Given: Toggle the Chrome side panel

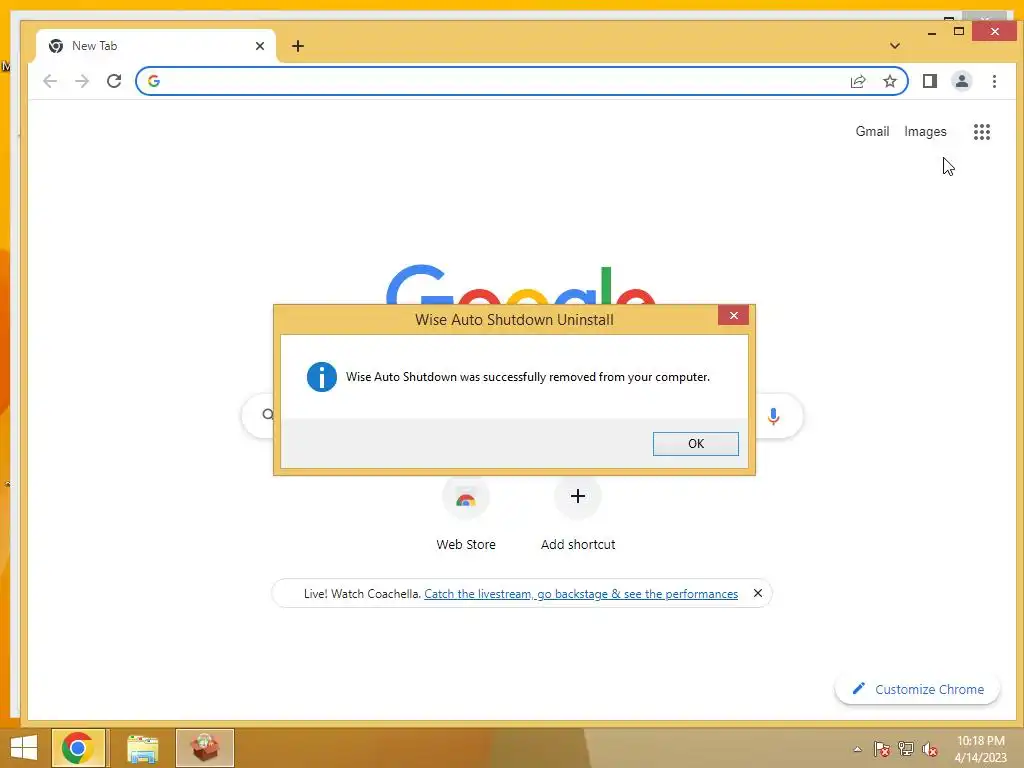Looking at the screenshot, I should pos(930,81).
